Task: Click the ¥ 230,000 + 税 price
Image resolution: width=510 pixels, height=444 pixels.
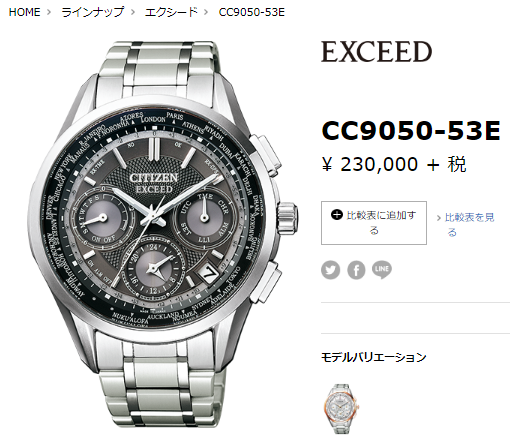Action: tap(394, 164)
